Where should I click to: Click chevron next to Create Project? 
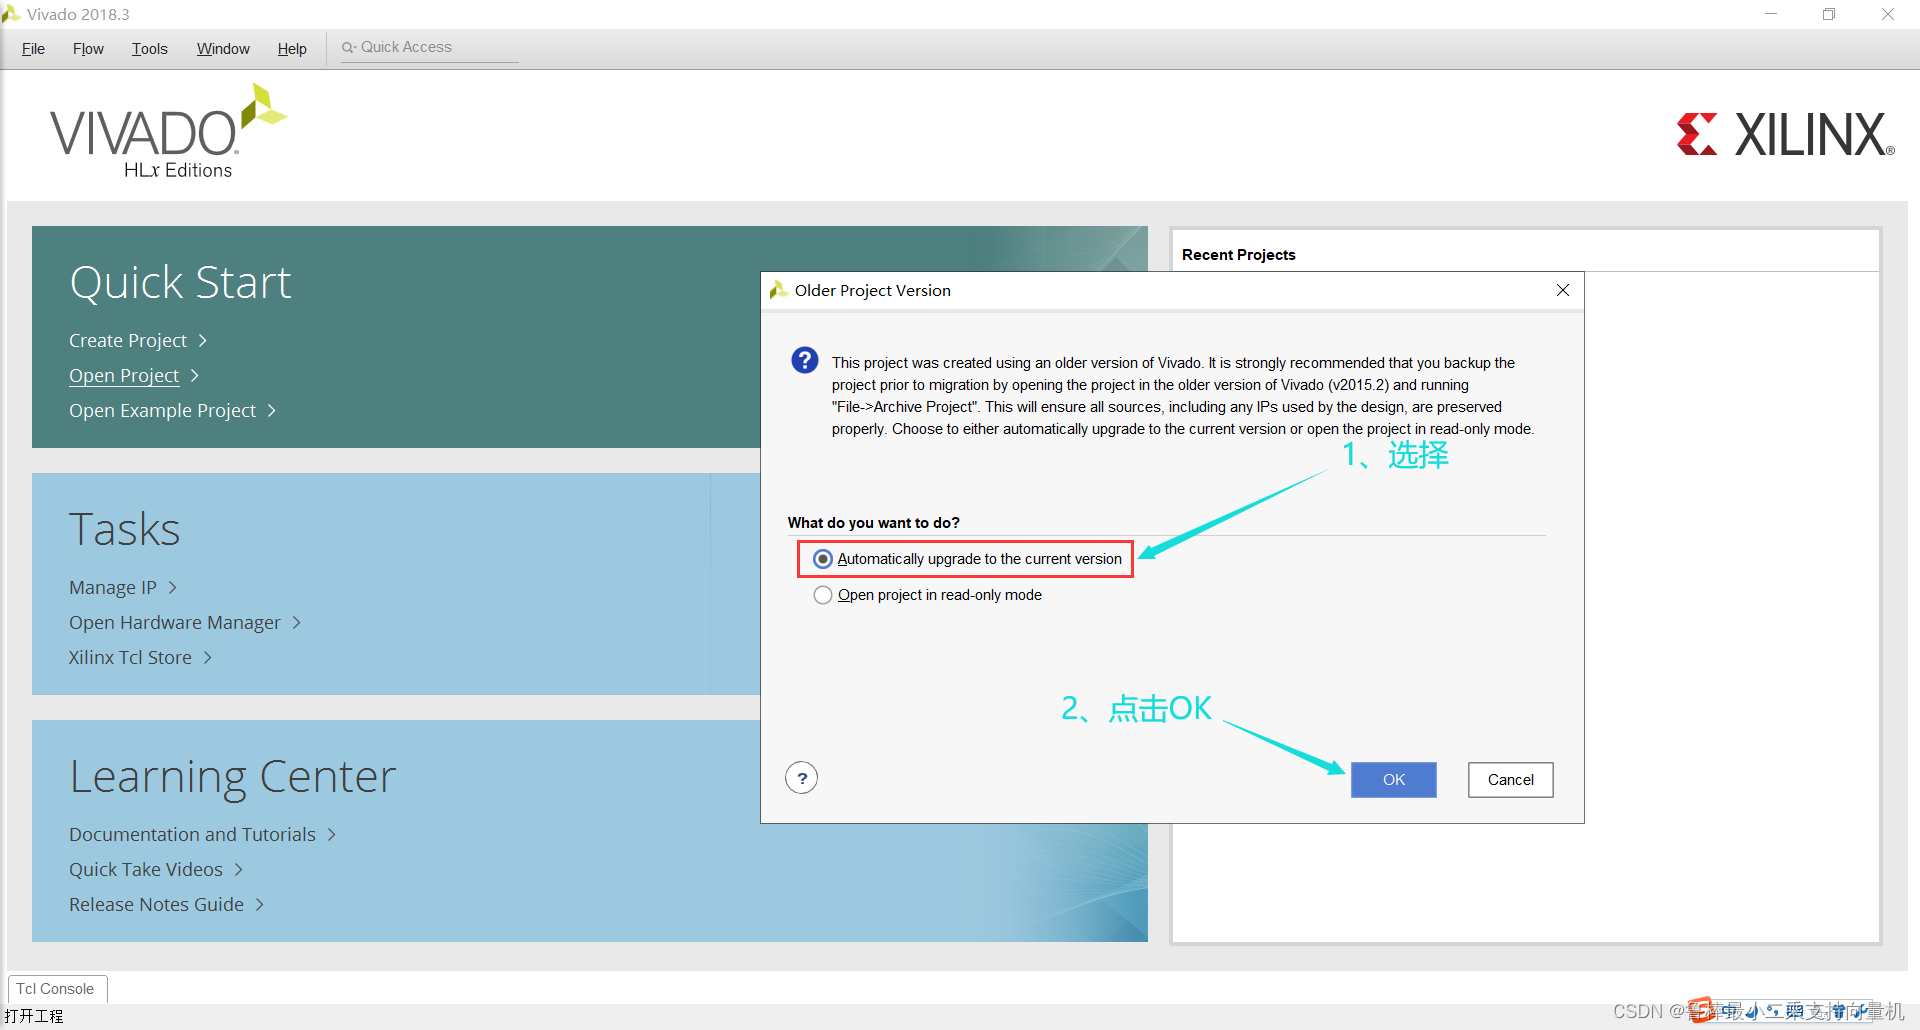pos(203,341)
